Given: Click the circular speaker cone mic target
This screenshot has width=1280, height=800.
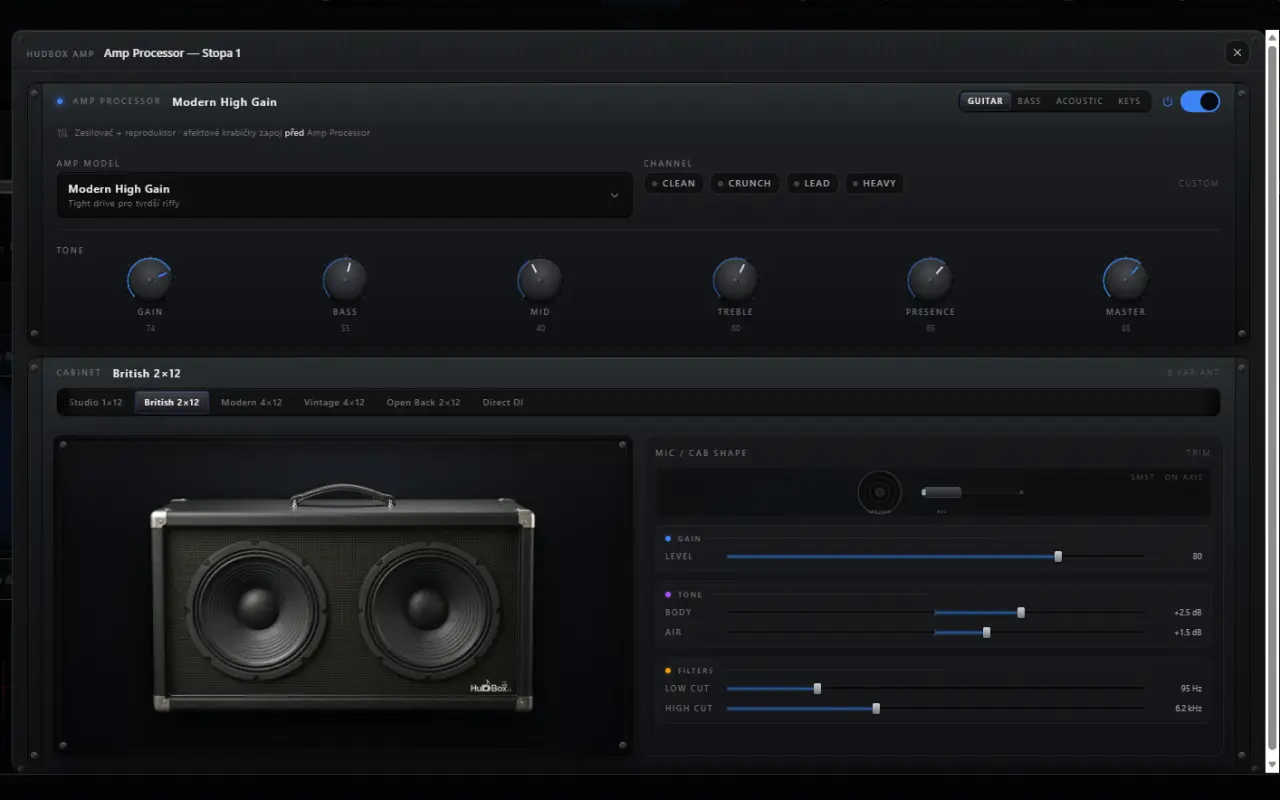Looking at the screenshot, I should pos(880,492).
